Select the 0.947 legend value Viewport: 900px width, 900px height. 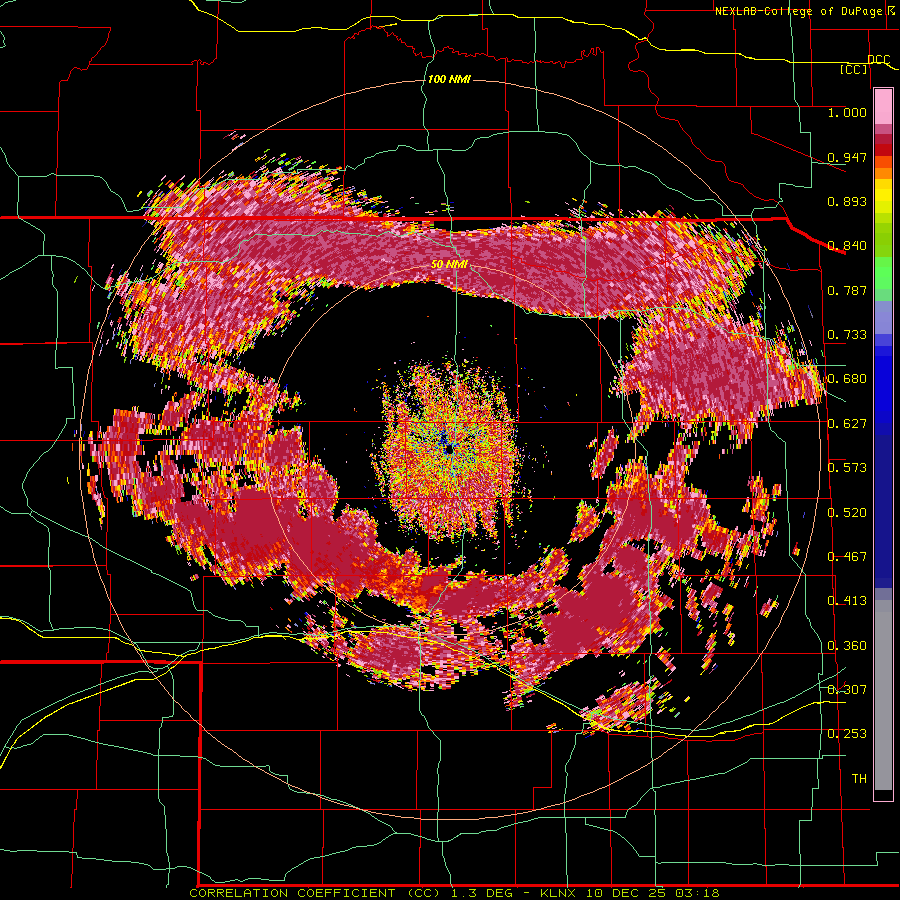pos(847,157)
